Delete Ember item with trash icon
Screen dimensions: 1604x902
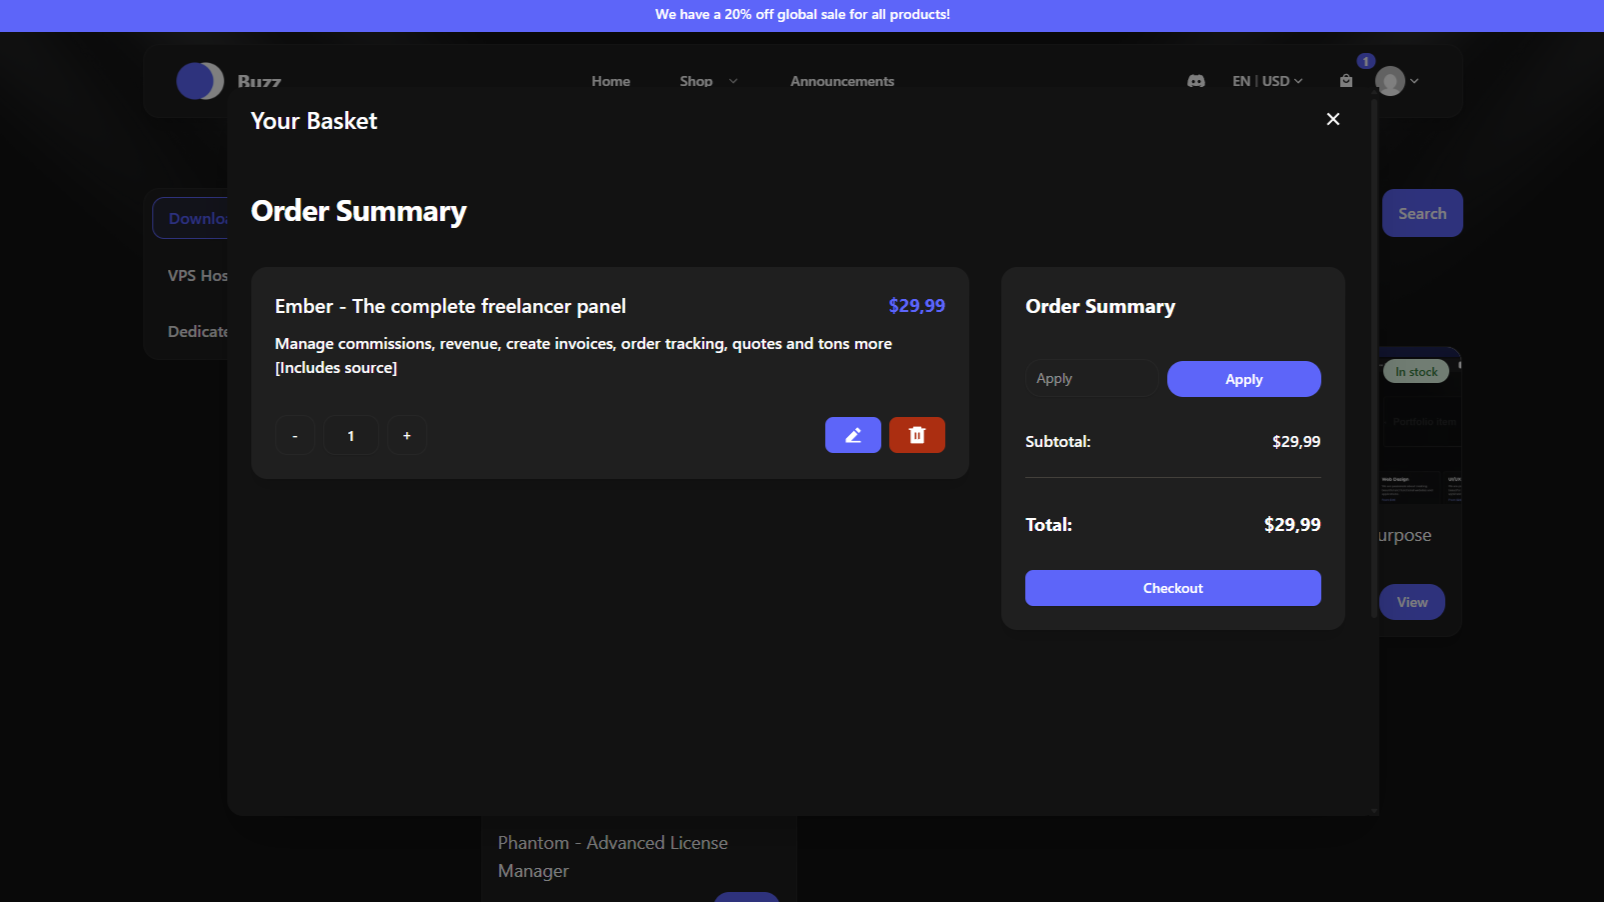(916, 435)
